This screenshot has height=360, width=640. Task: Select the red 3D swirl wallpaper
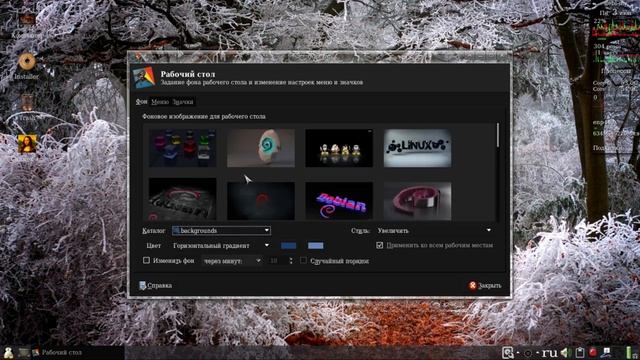pyautogui.click(x=418, y=200)
